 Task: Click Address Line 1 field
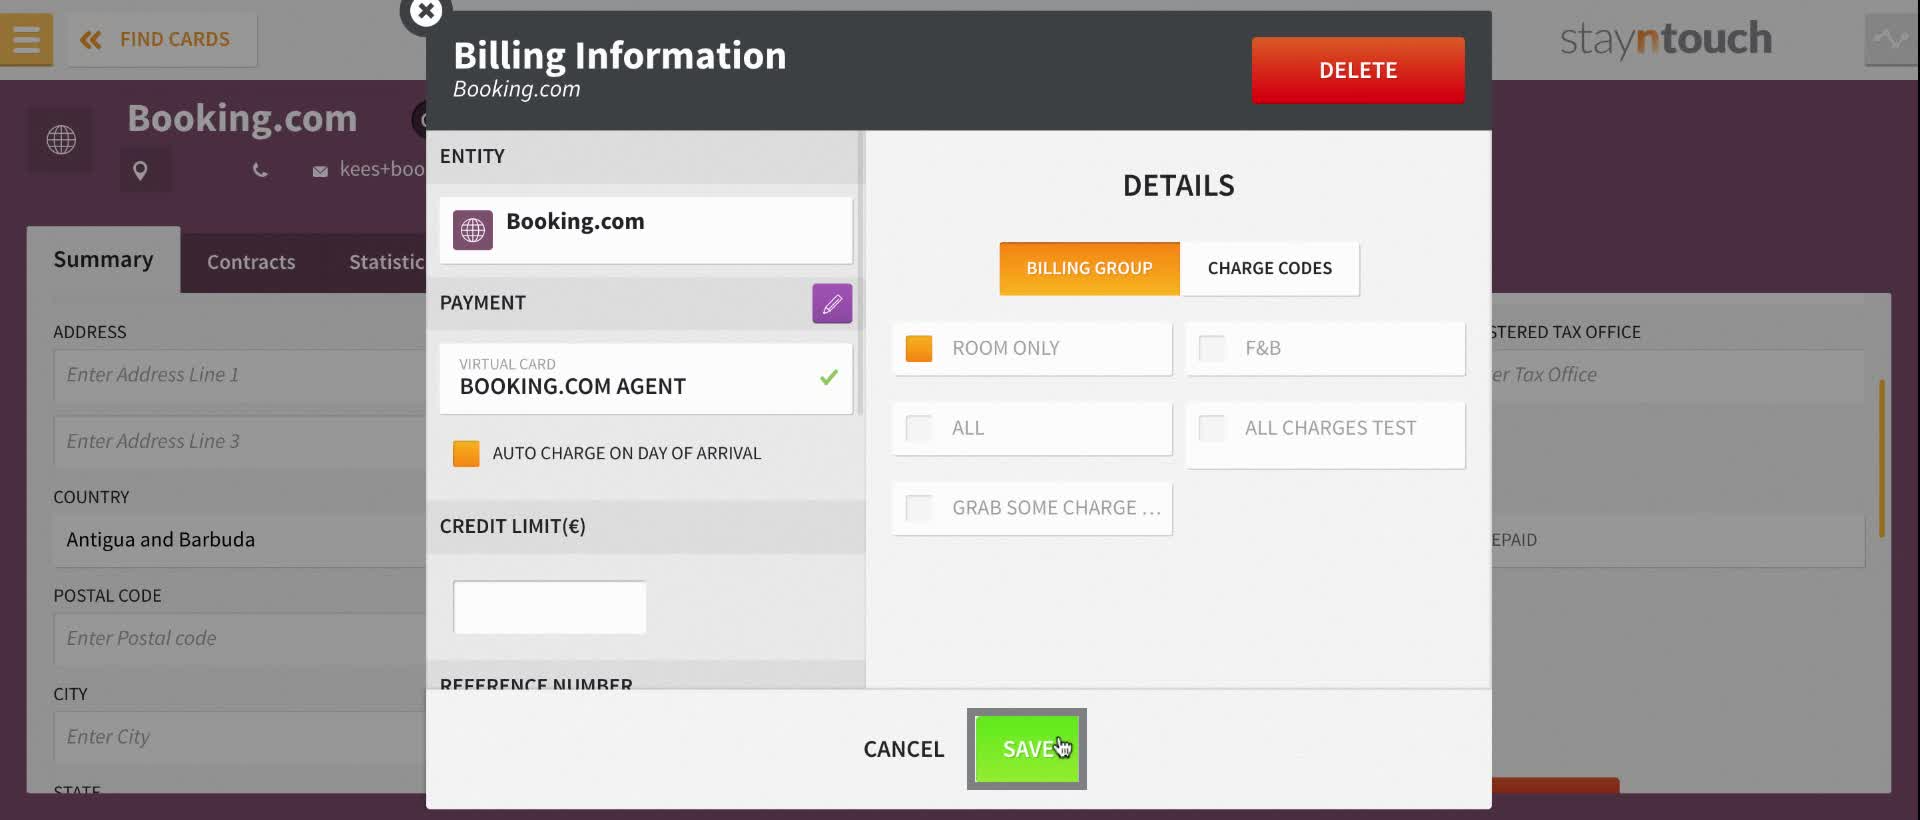[240, 375]
